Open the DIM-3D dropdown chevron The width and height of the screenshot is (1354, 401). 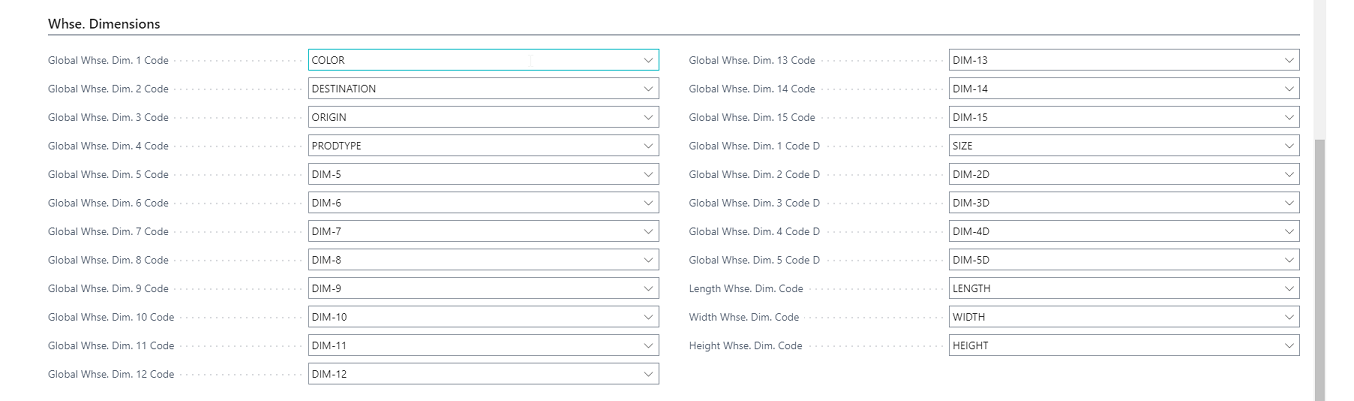1288,203
